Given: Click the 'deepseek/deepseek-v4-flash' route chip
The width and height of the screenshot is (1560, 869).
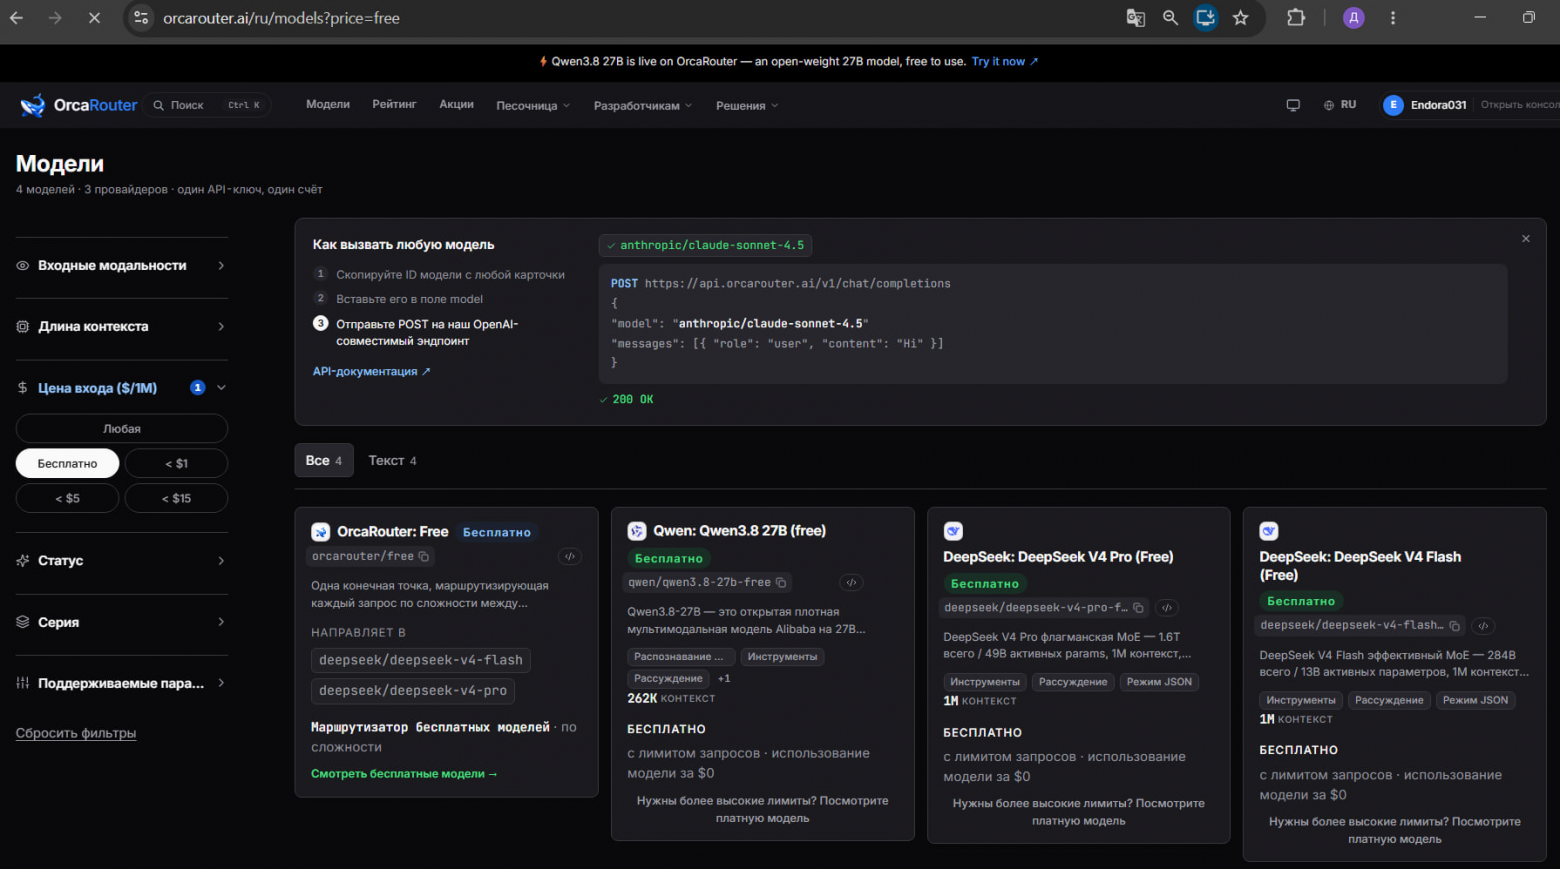Looking at the screenshot, I should [421, 661].
